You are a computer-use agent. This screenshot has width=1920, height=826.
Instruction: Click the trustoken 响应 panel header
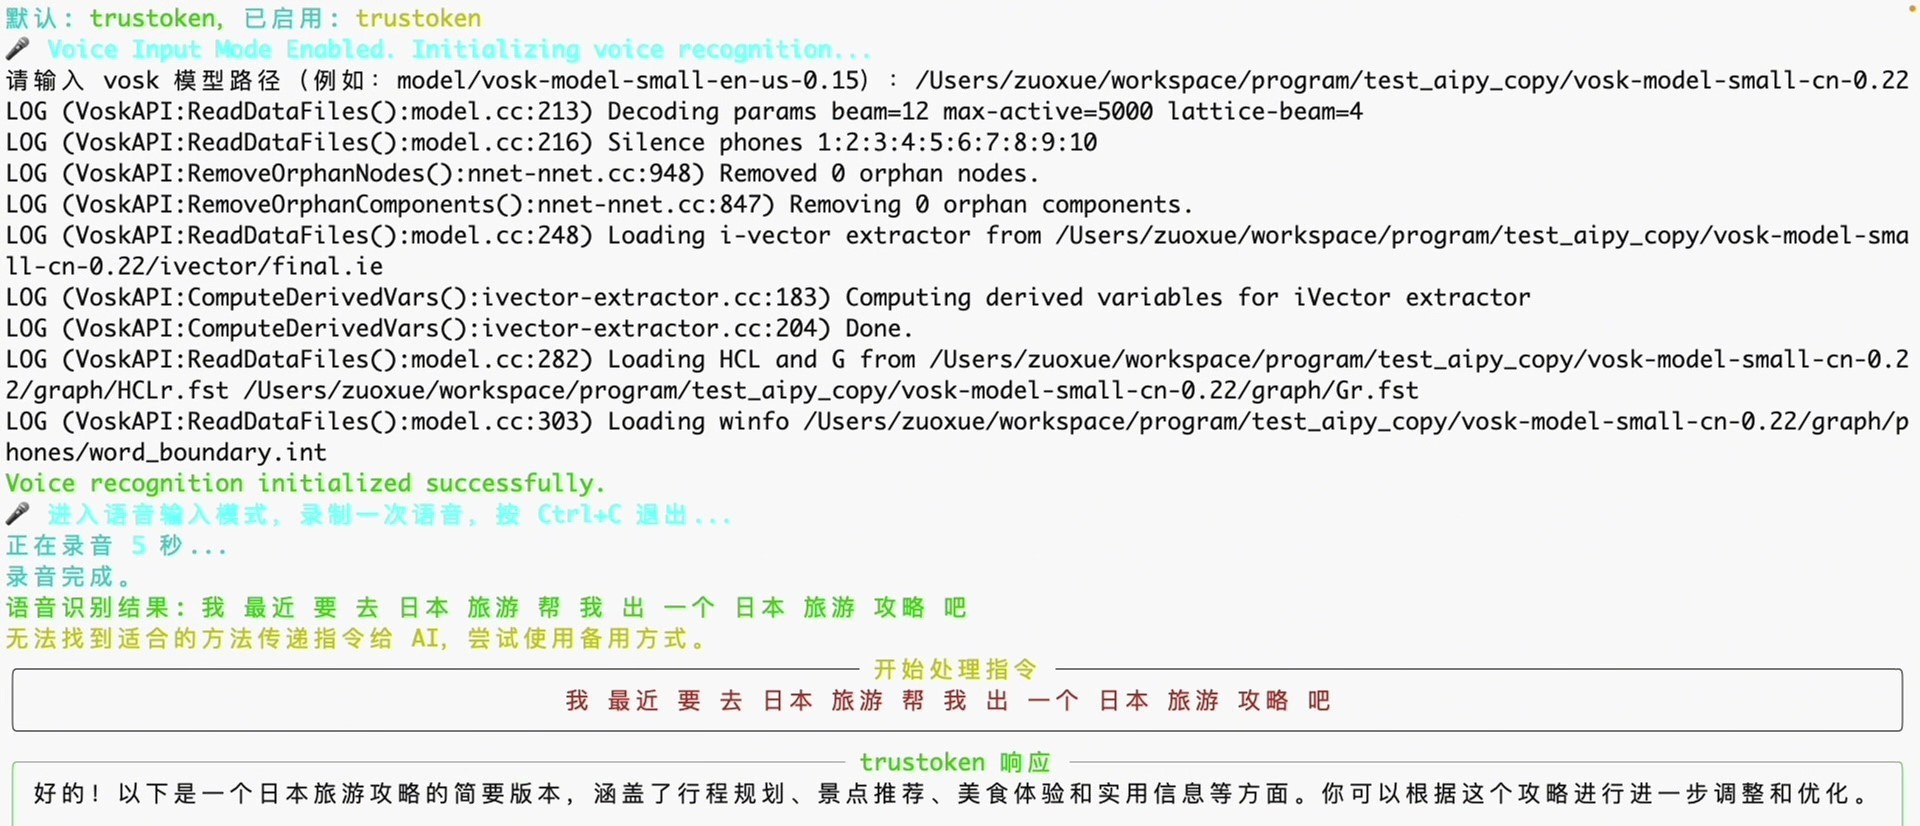pyautogui.click(x=955, y=762)
